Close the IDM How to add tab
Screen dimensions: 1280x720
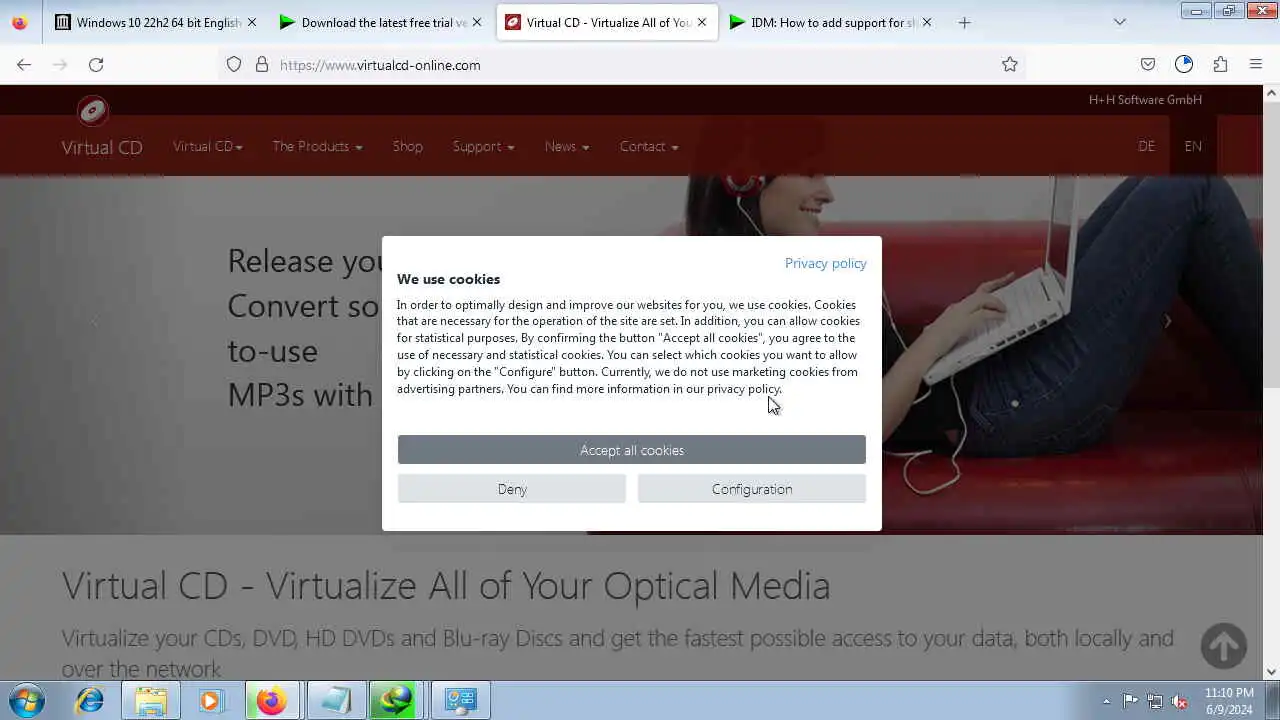click(x=927, y=22)
